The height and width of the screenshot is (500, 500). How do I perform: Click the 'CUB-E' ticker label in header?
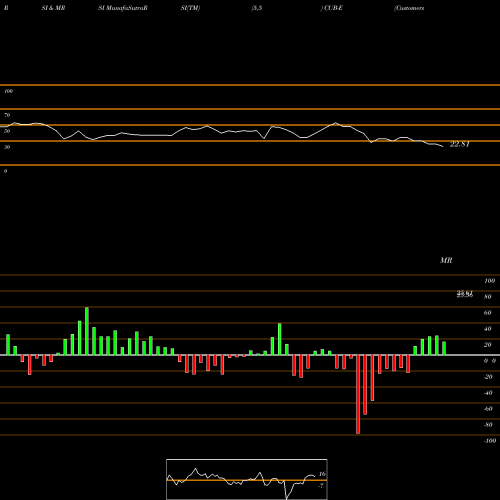(x=333, y=8)
